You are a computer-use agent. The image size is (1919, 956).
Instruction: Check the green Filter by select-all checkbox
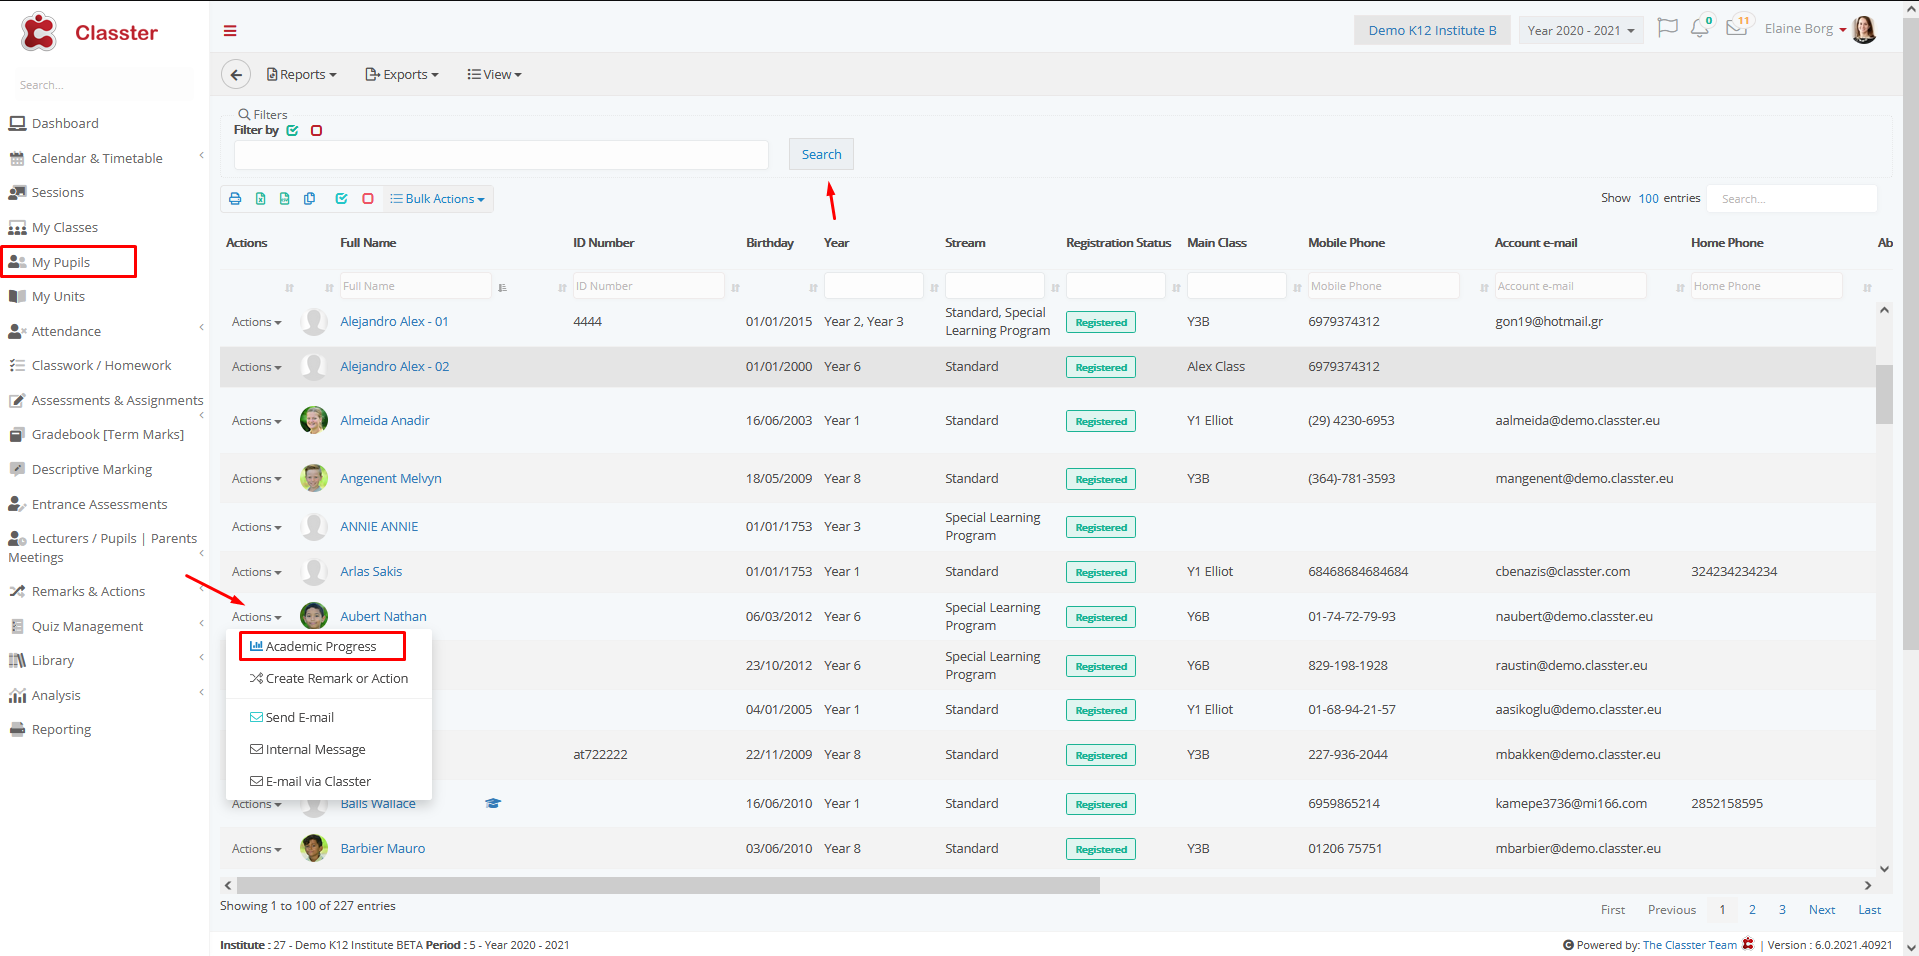(x=292, y=130)
